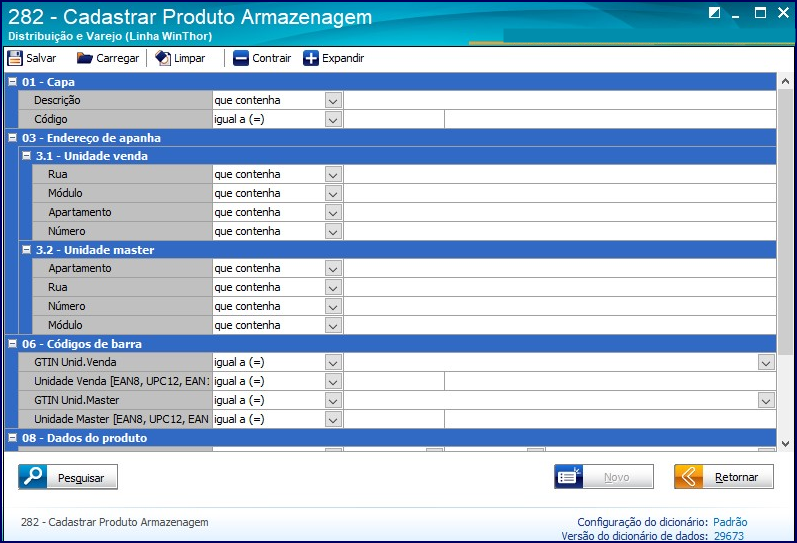Open Módulo operator dropdown under Unidade venda

(333, 193)
